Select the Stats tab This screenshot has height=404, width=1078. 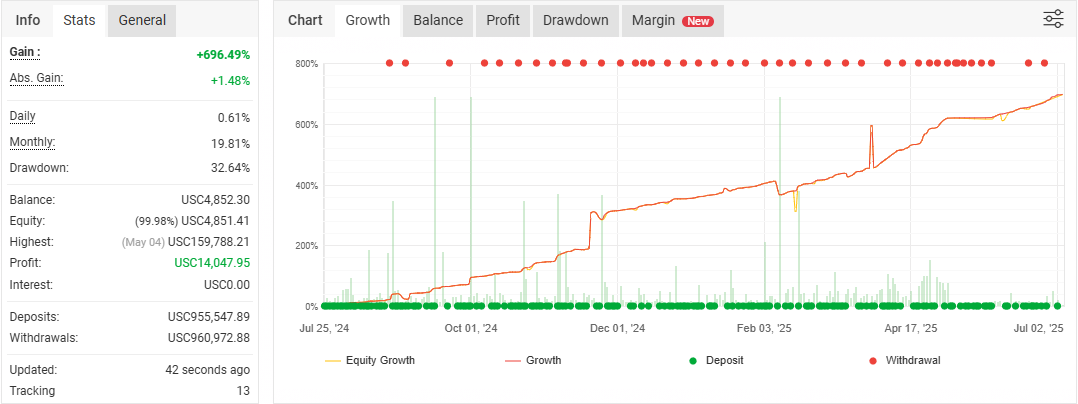coord(78,20)
